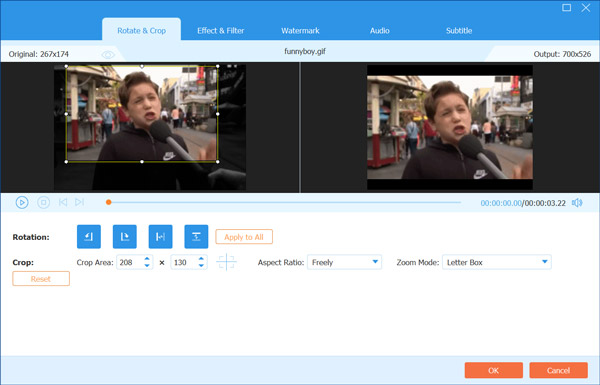
Task: Click the Original: 267x174 label
Action: [39, 54]
